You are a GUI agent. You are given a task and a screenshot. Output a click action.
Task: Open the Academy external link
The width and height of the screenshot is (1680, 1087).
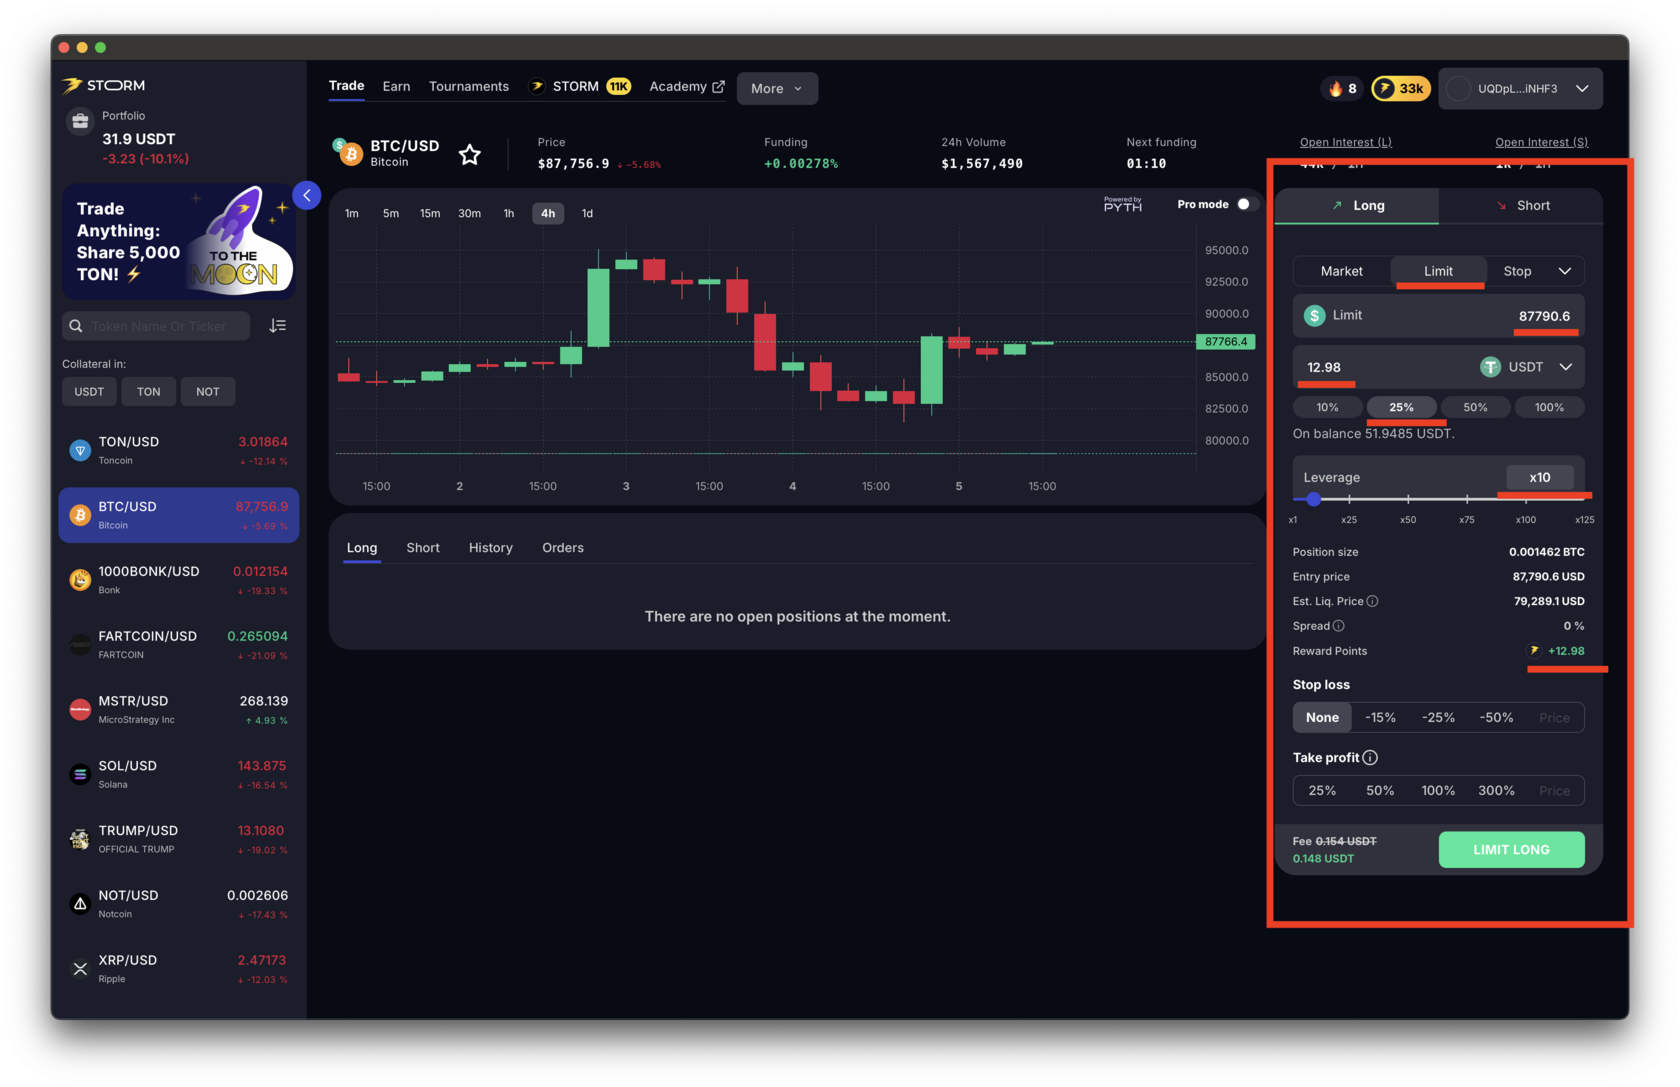686,87
